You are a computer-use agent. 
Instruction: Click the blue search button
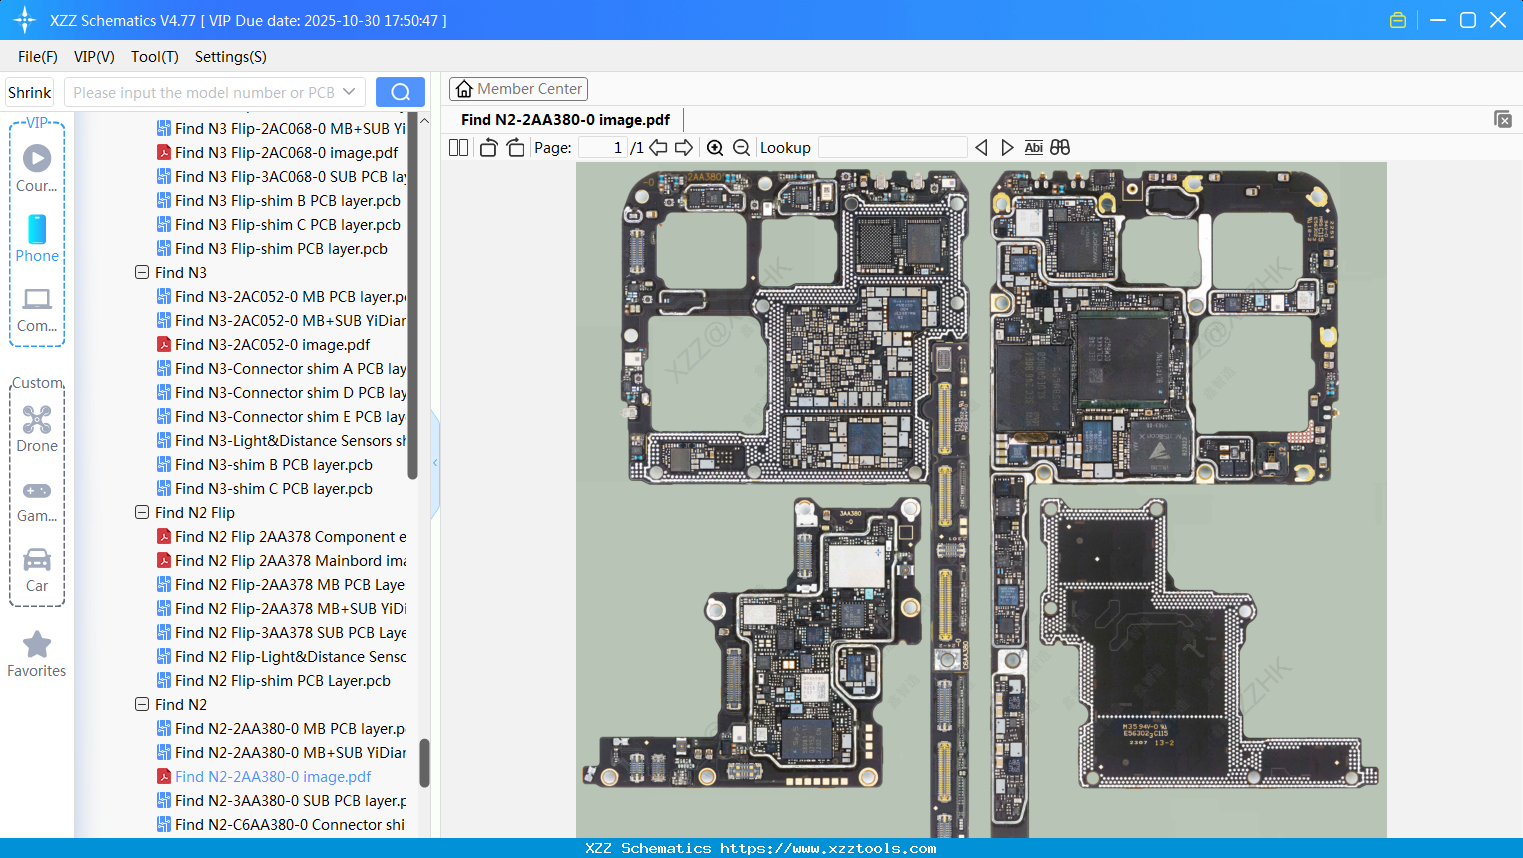tap(400, 92)
